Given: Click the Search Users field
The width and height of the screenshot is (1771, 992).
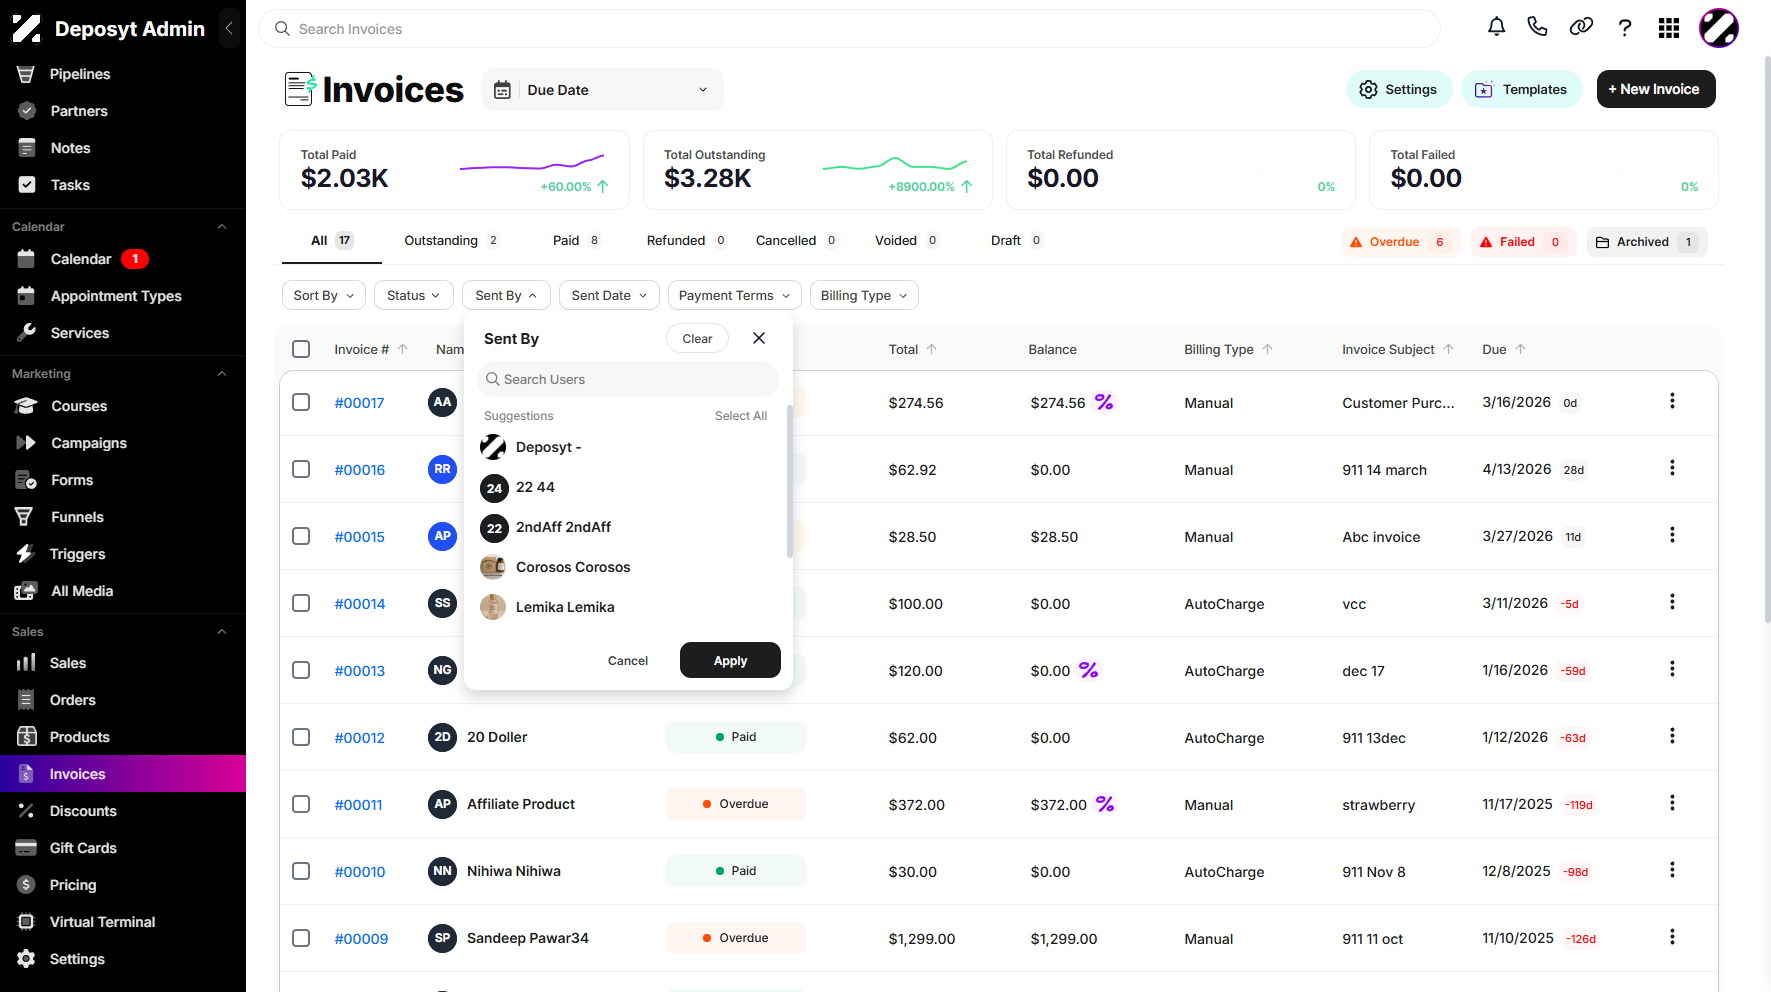Looking at the screenshot, I should (x=629, y=379).
